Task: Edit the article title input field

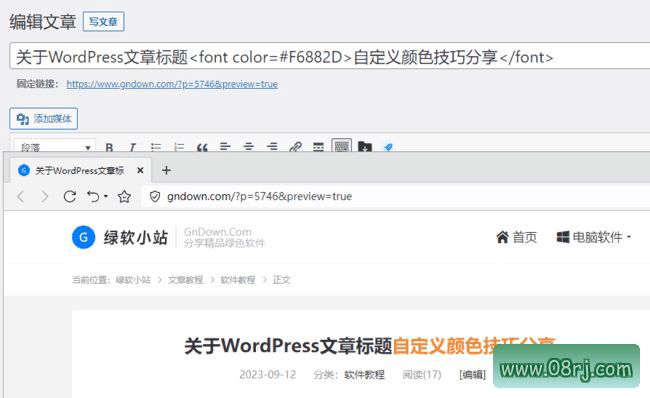Action: (x=330, y=56)
